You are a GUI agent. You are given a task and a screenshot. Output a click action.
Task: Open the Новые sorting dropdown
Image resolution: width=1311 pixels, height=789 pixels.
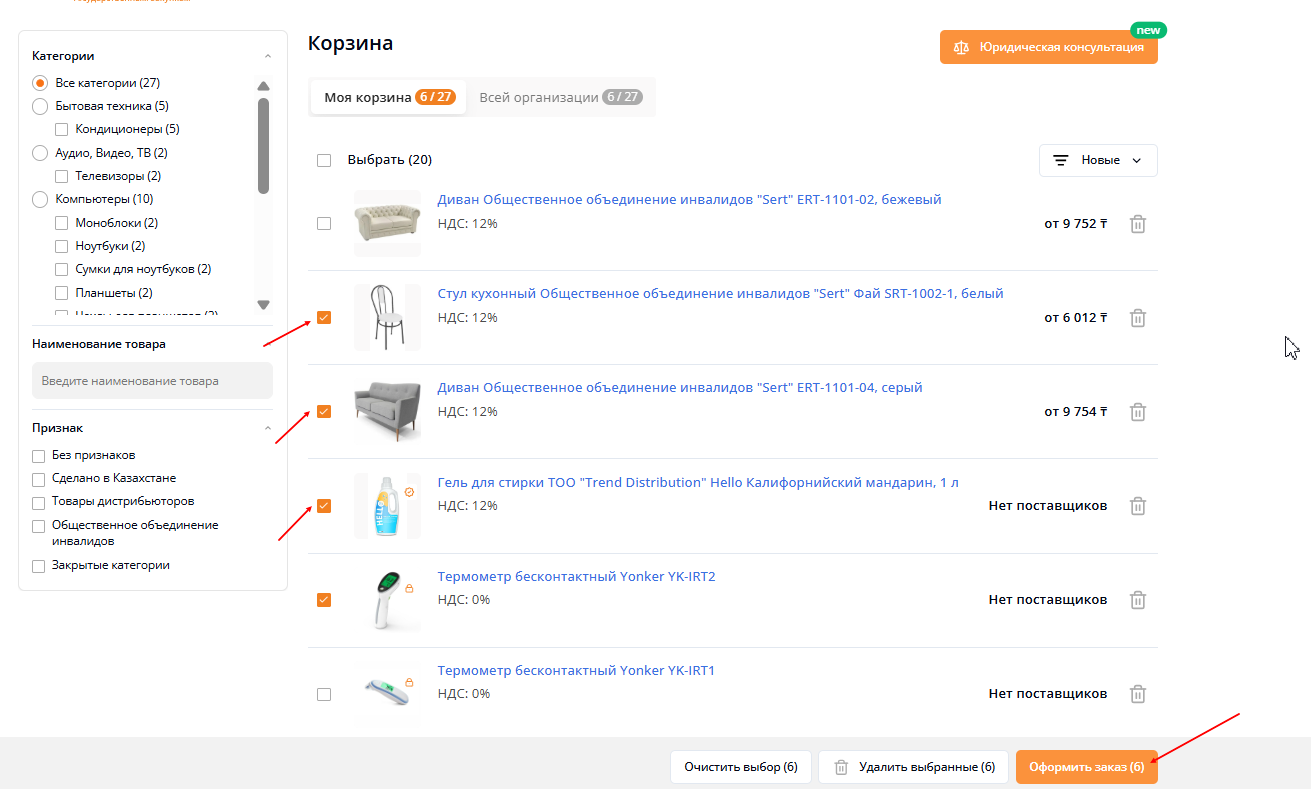[1098, 160]
